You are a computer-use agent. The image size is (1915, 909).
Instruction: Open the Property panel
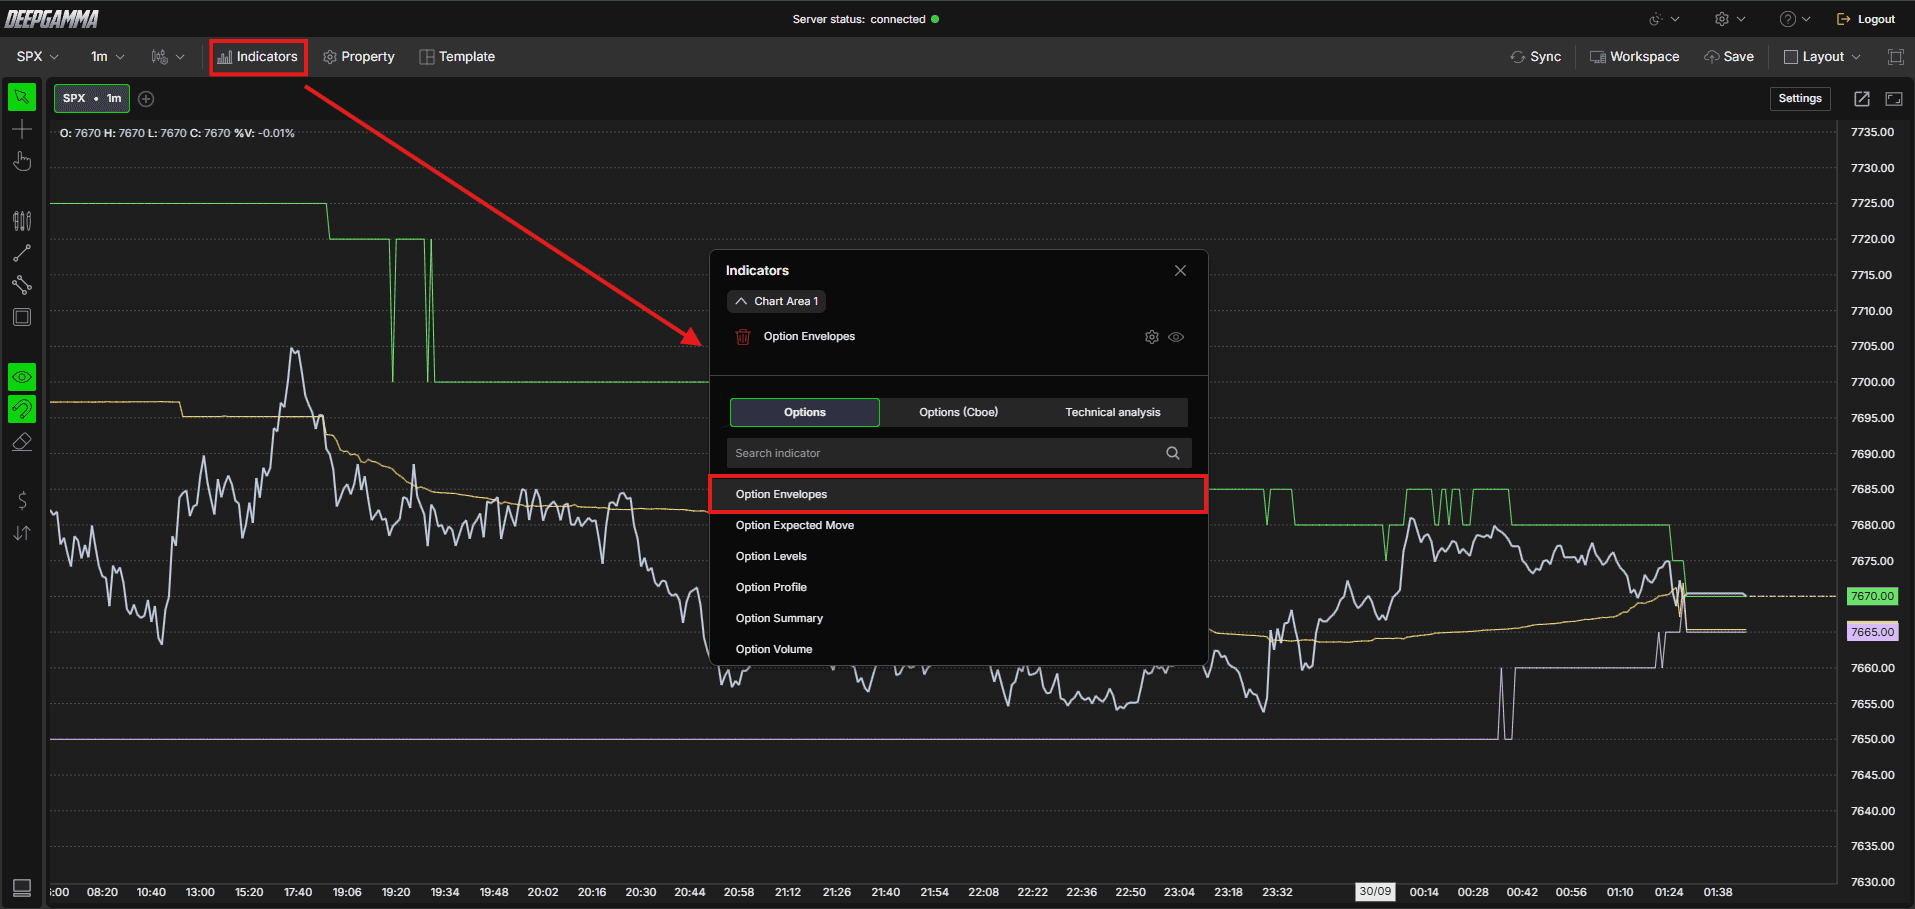point(359,57)
